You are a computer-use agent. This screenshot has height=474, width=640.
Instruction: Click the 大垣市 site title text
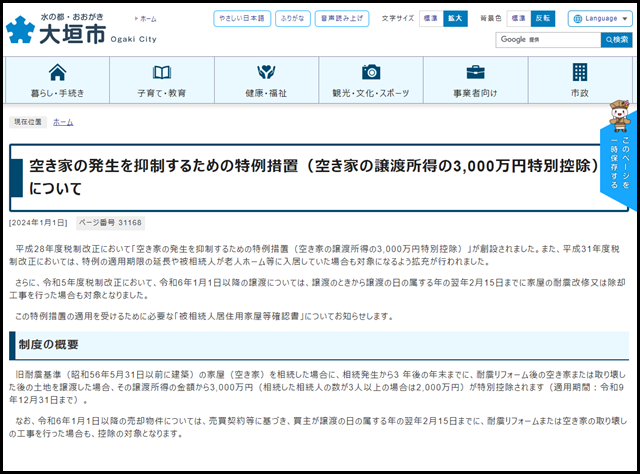point(73,34)
